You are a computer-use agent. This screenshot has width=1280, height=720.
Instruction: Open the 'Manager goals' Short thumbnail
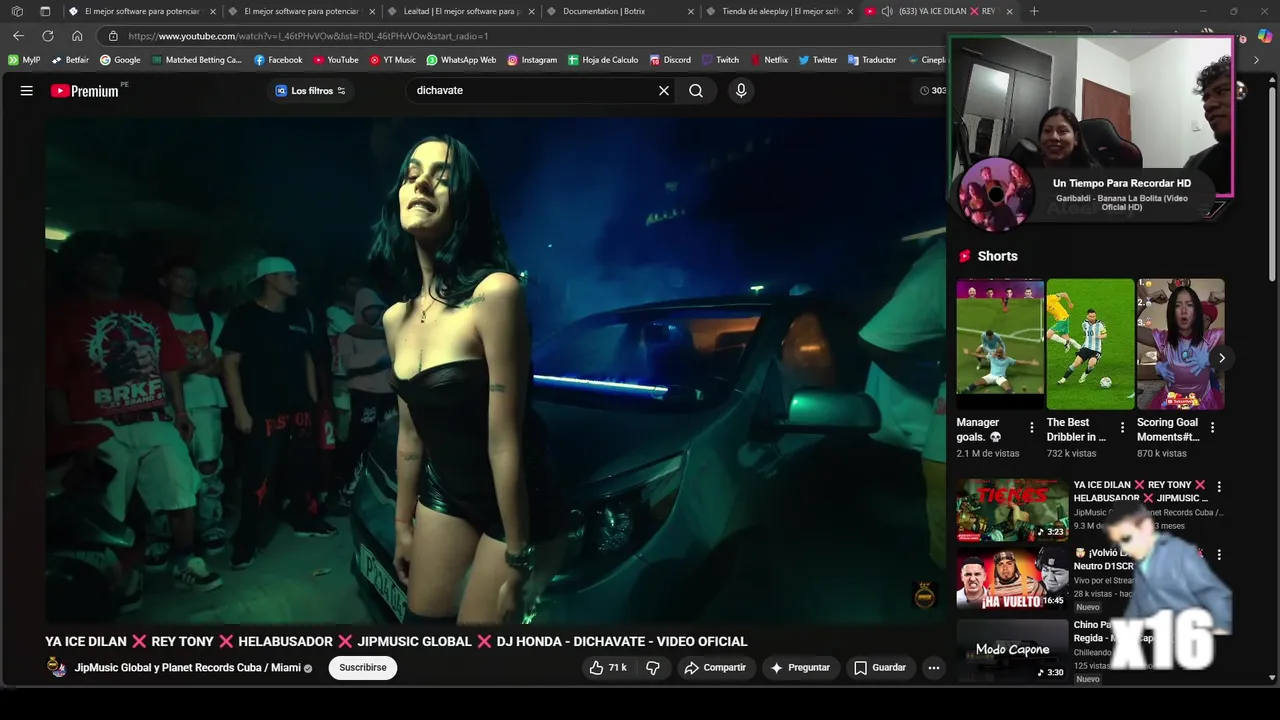click(1000, 344)
